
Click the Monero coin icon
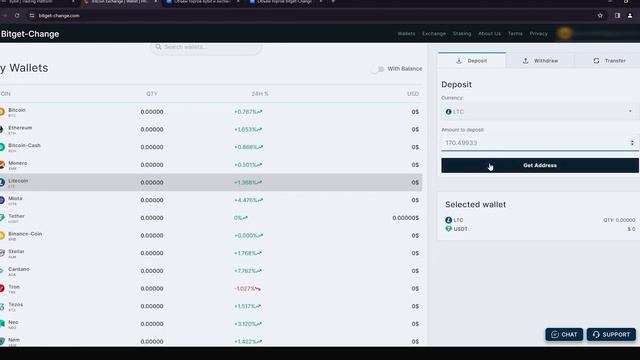(x=2, y=165)
